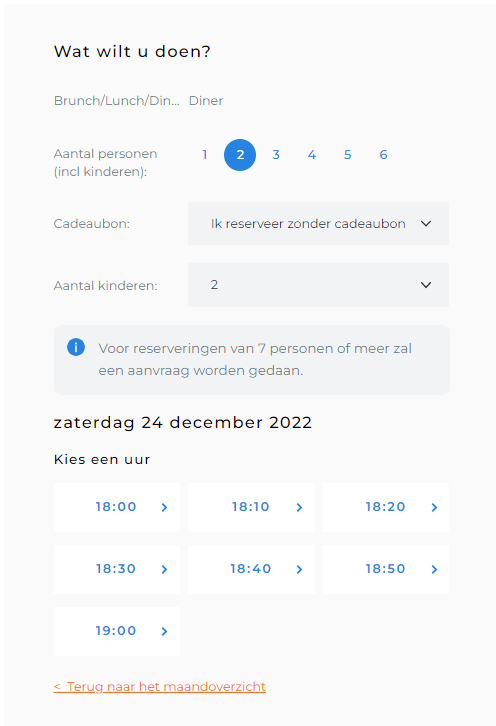Select 1 person
496x726 pixels.
(204, 155)
